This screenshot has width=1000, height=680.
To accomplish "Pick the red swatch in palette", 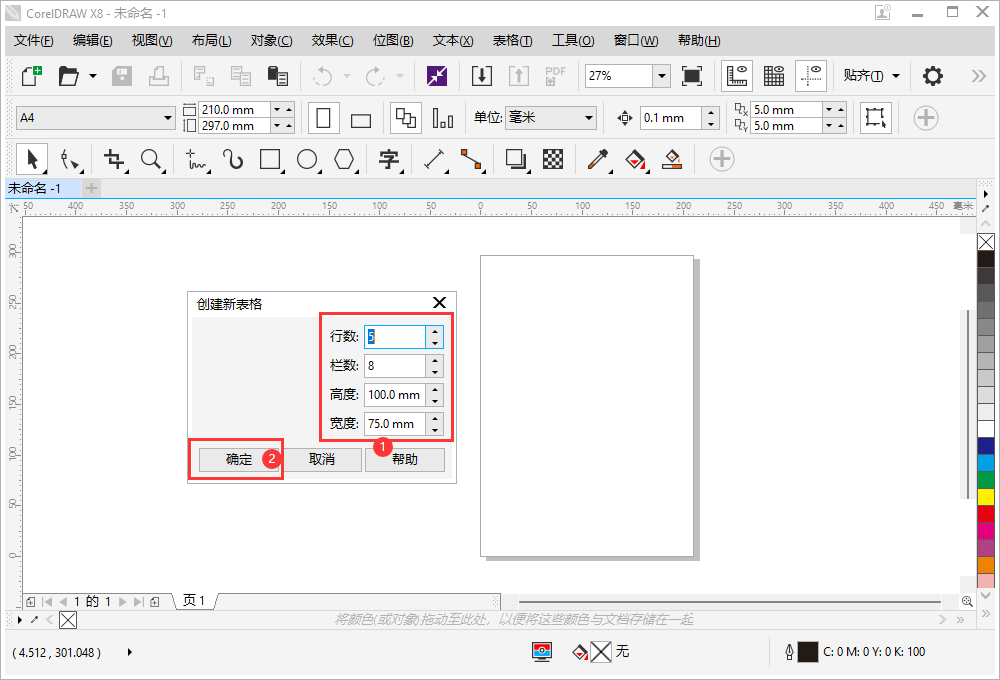I will [x=985, y=514].
